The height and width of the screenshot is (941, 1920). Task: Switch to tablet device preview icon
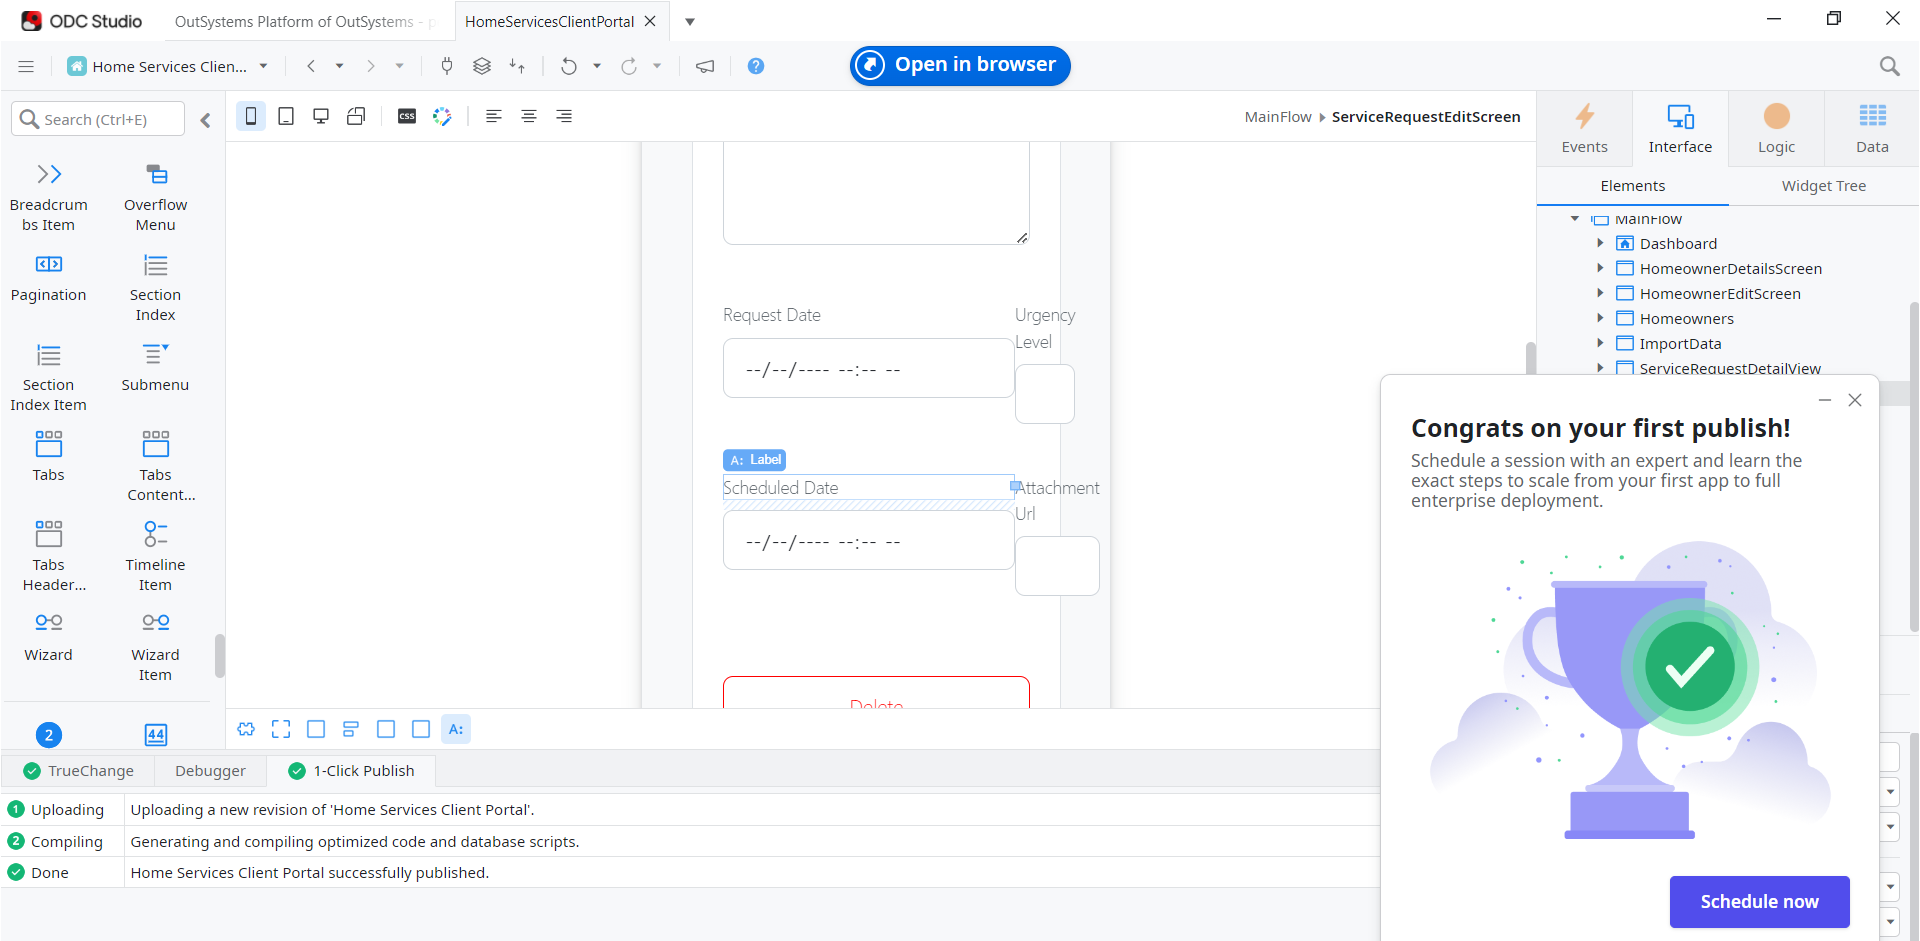[x=286, y=116]
